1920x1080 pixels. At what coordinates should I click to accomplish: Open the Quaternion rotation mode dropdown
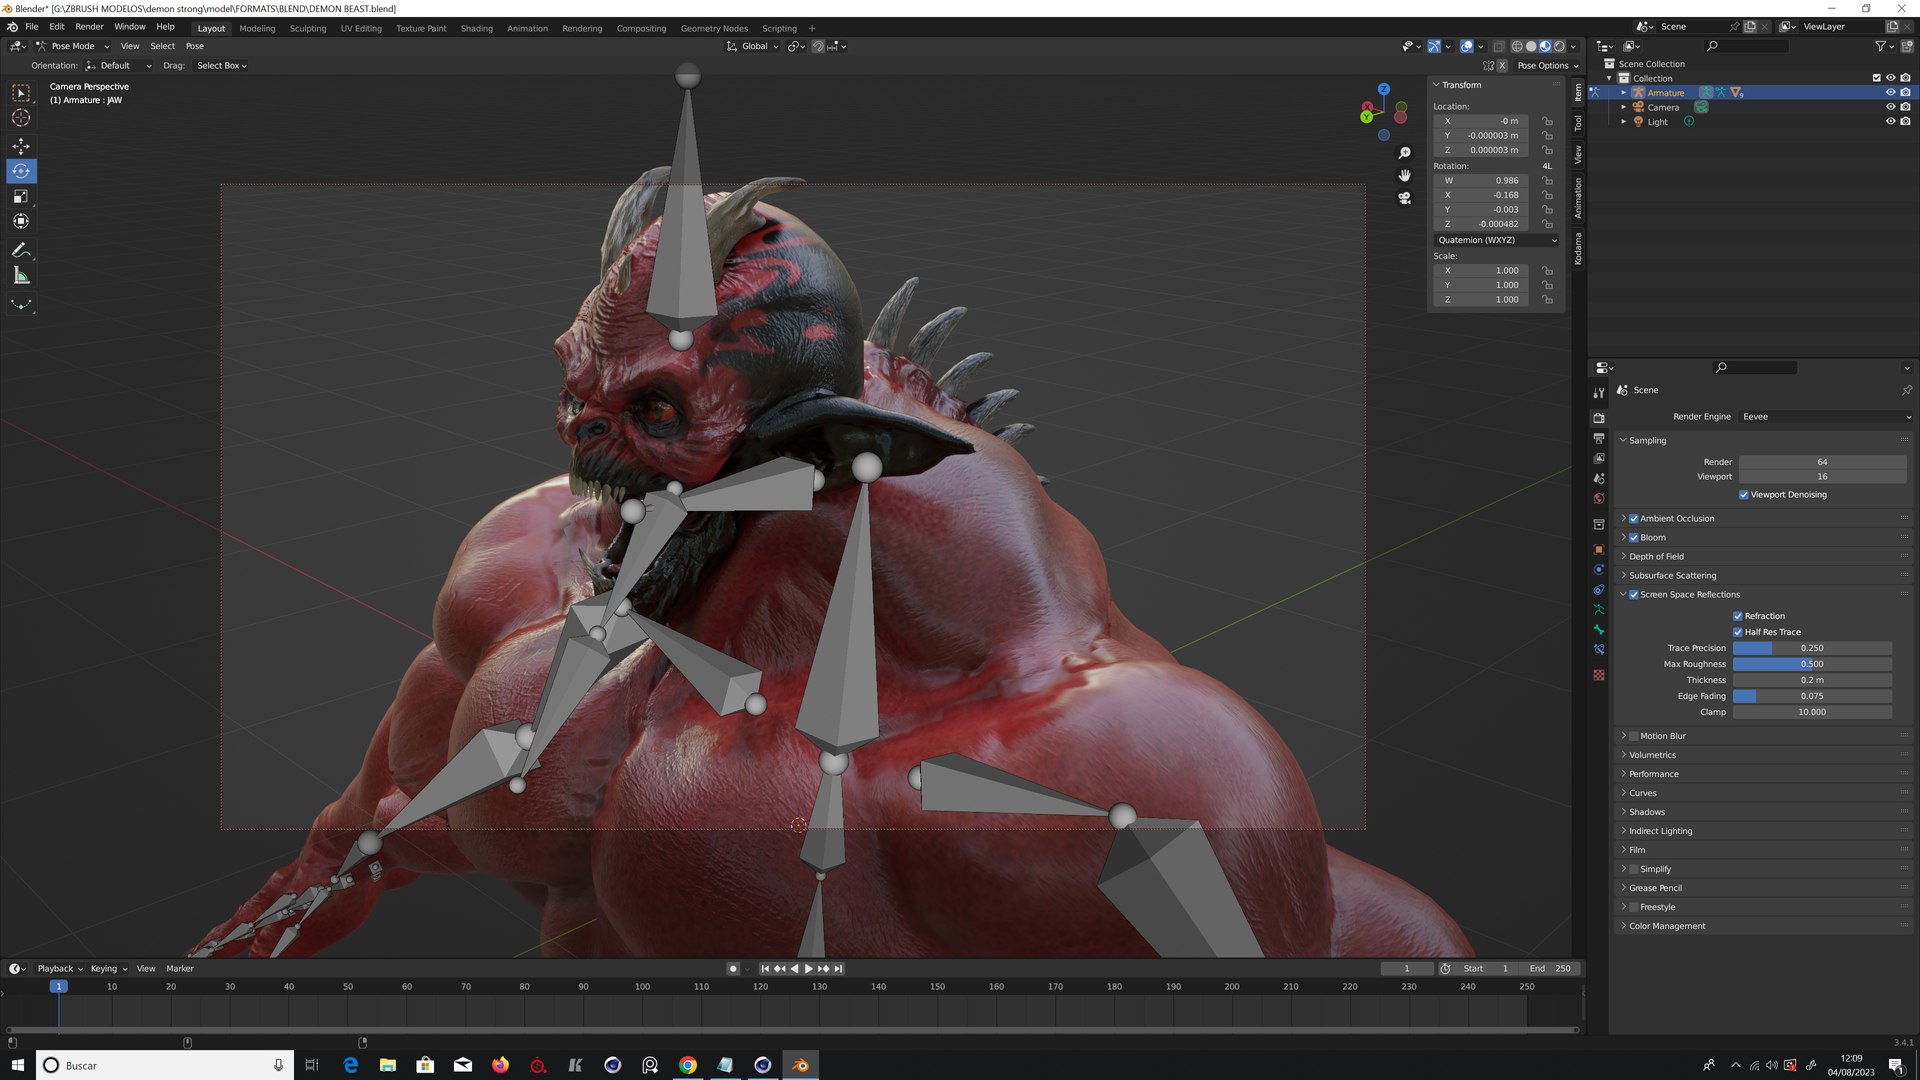coord(1497,240)
